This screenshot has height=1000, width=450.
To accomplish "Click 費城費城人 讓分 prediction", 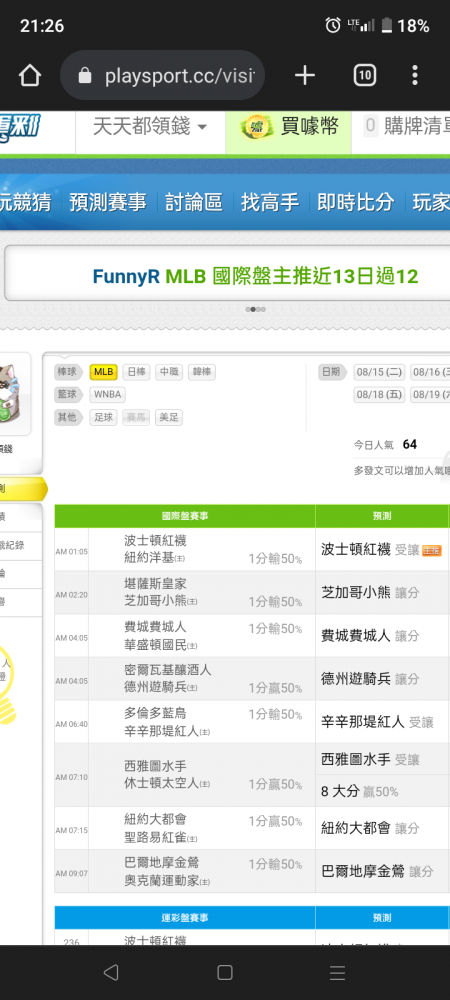I will [x=370, y=636].
